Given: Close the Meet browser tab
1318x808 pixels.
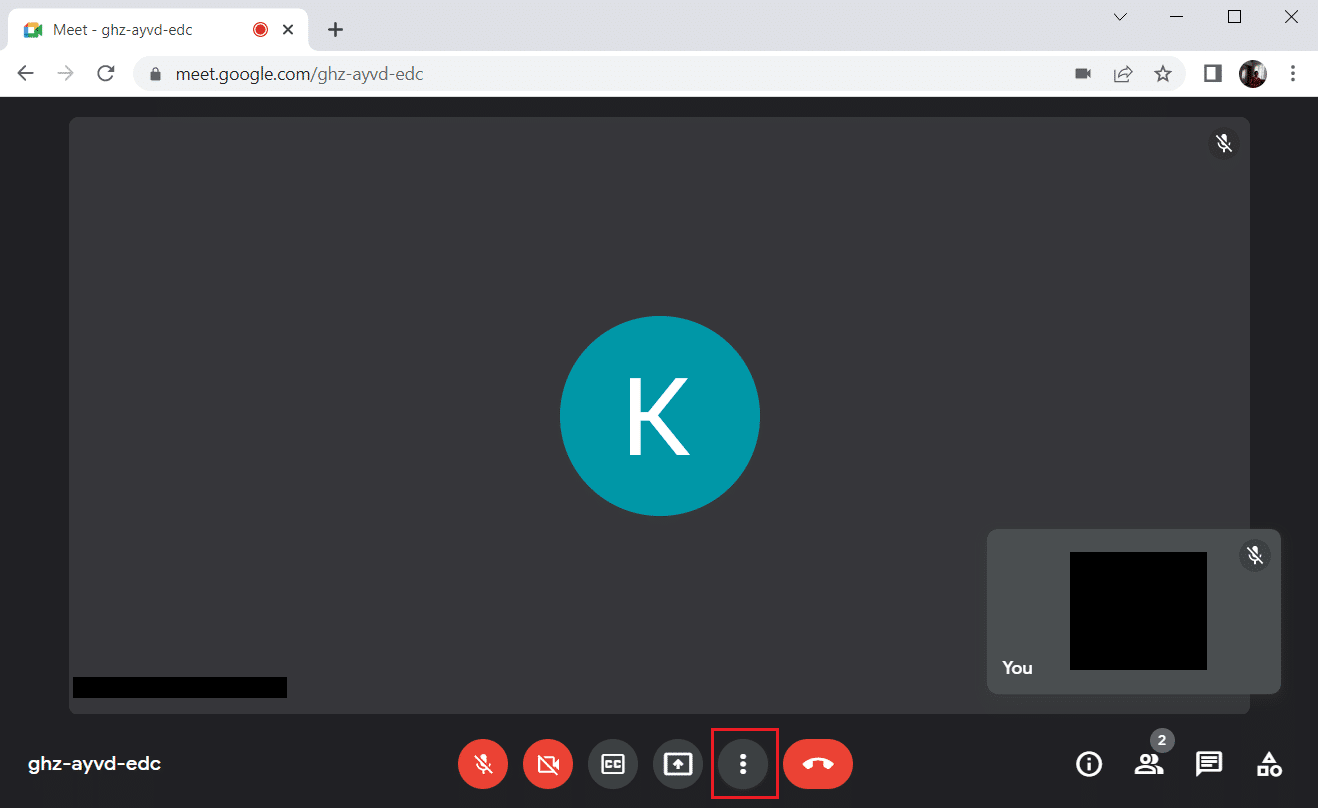Looking at the screenshot, I should 288,30.
